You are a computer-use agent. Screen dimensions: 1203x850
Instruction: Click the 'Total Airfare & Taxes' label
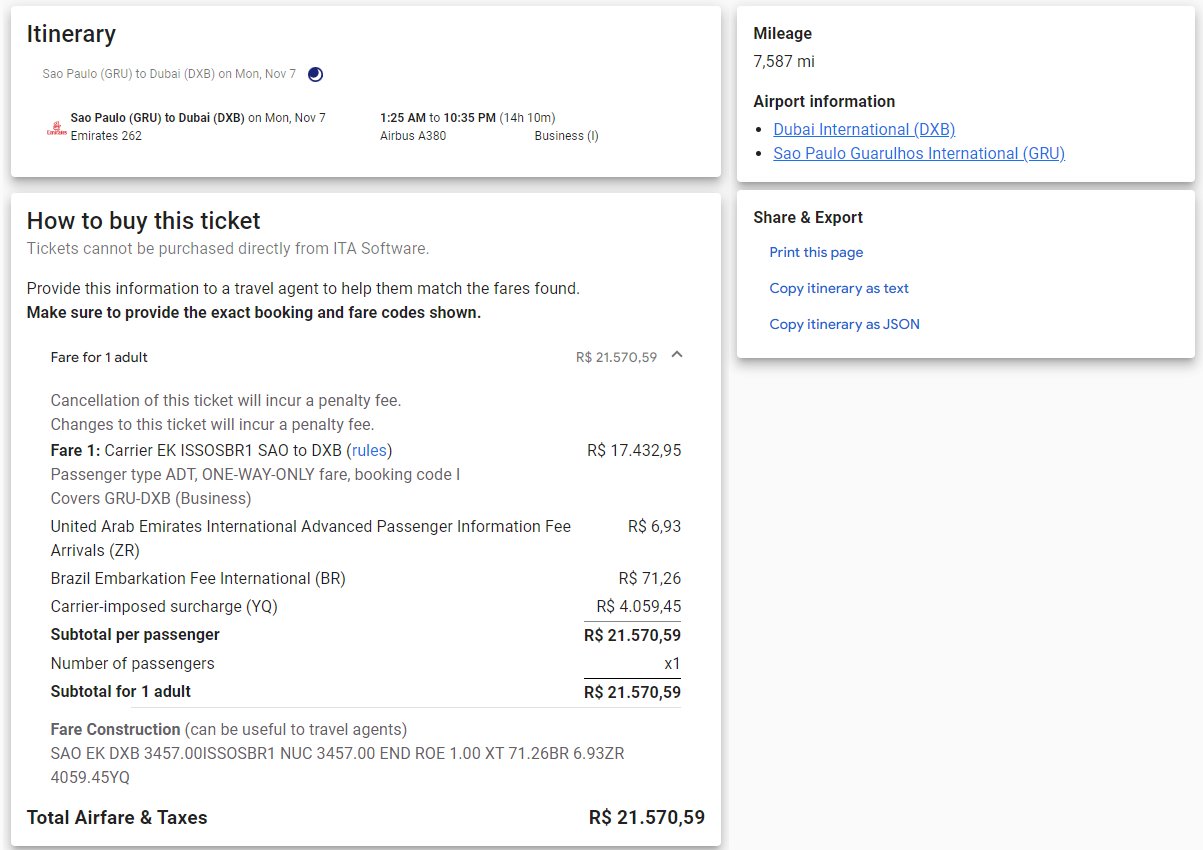pos(117,817)
